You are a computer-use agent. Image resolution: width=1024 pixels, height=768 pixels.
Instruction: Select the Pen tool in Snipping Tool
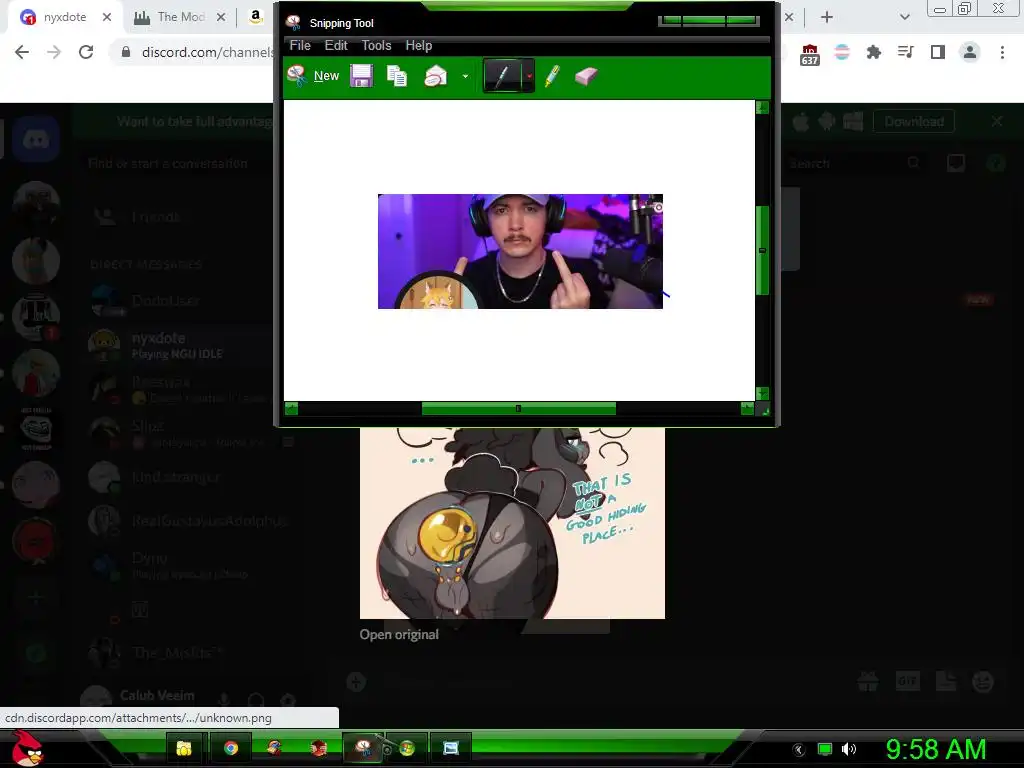coord(502,76)
